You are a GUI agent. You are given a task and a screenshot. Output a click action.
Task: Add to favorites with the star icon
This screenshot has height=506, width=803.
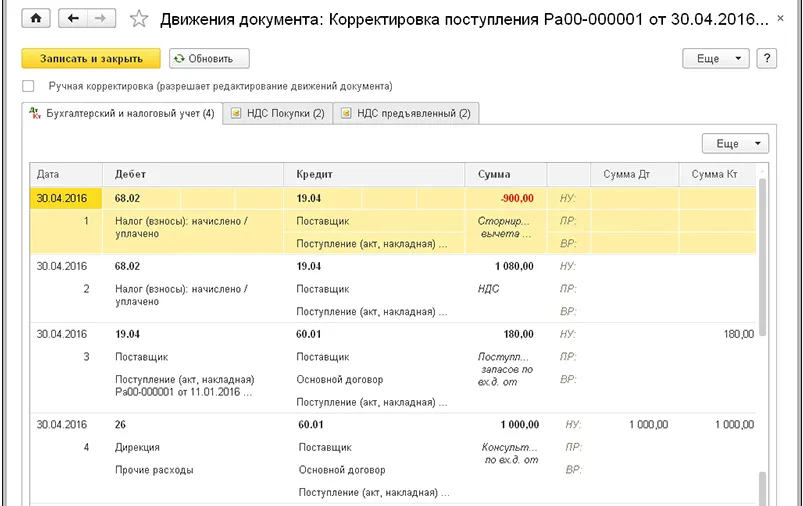coord(139,19)
